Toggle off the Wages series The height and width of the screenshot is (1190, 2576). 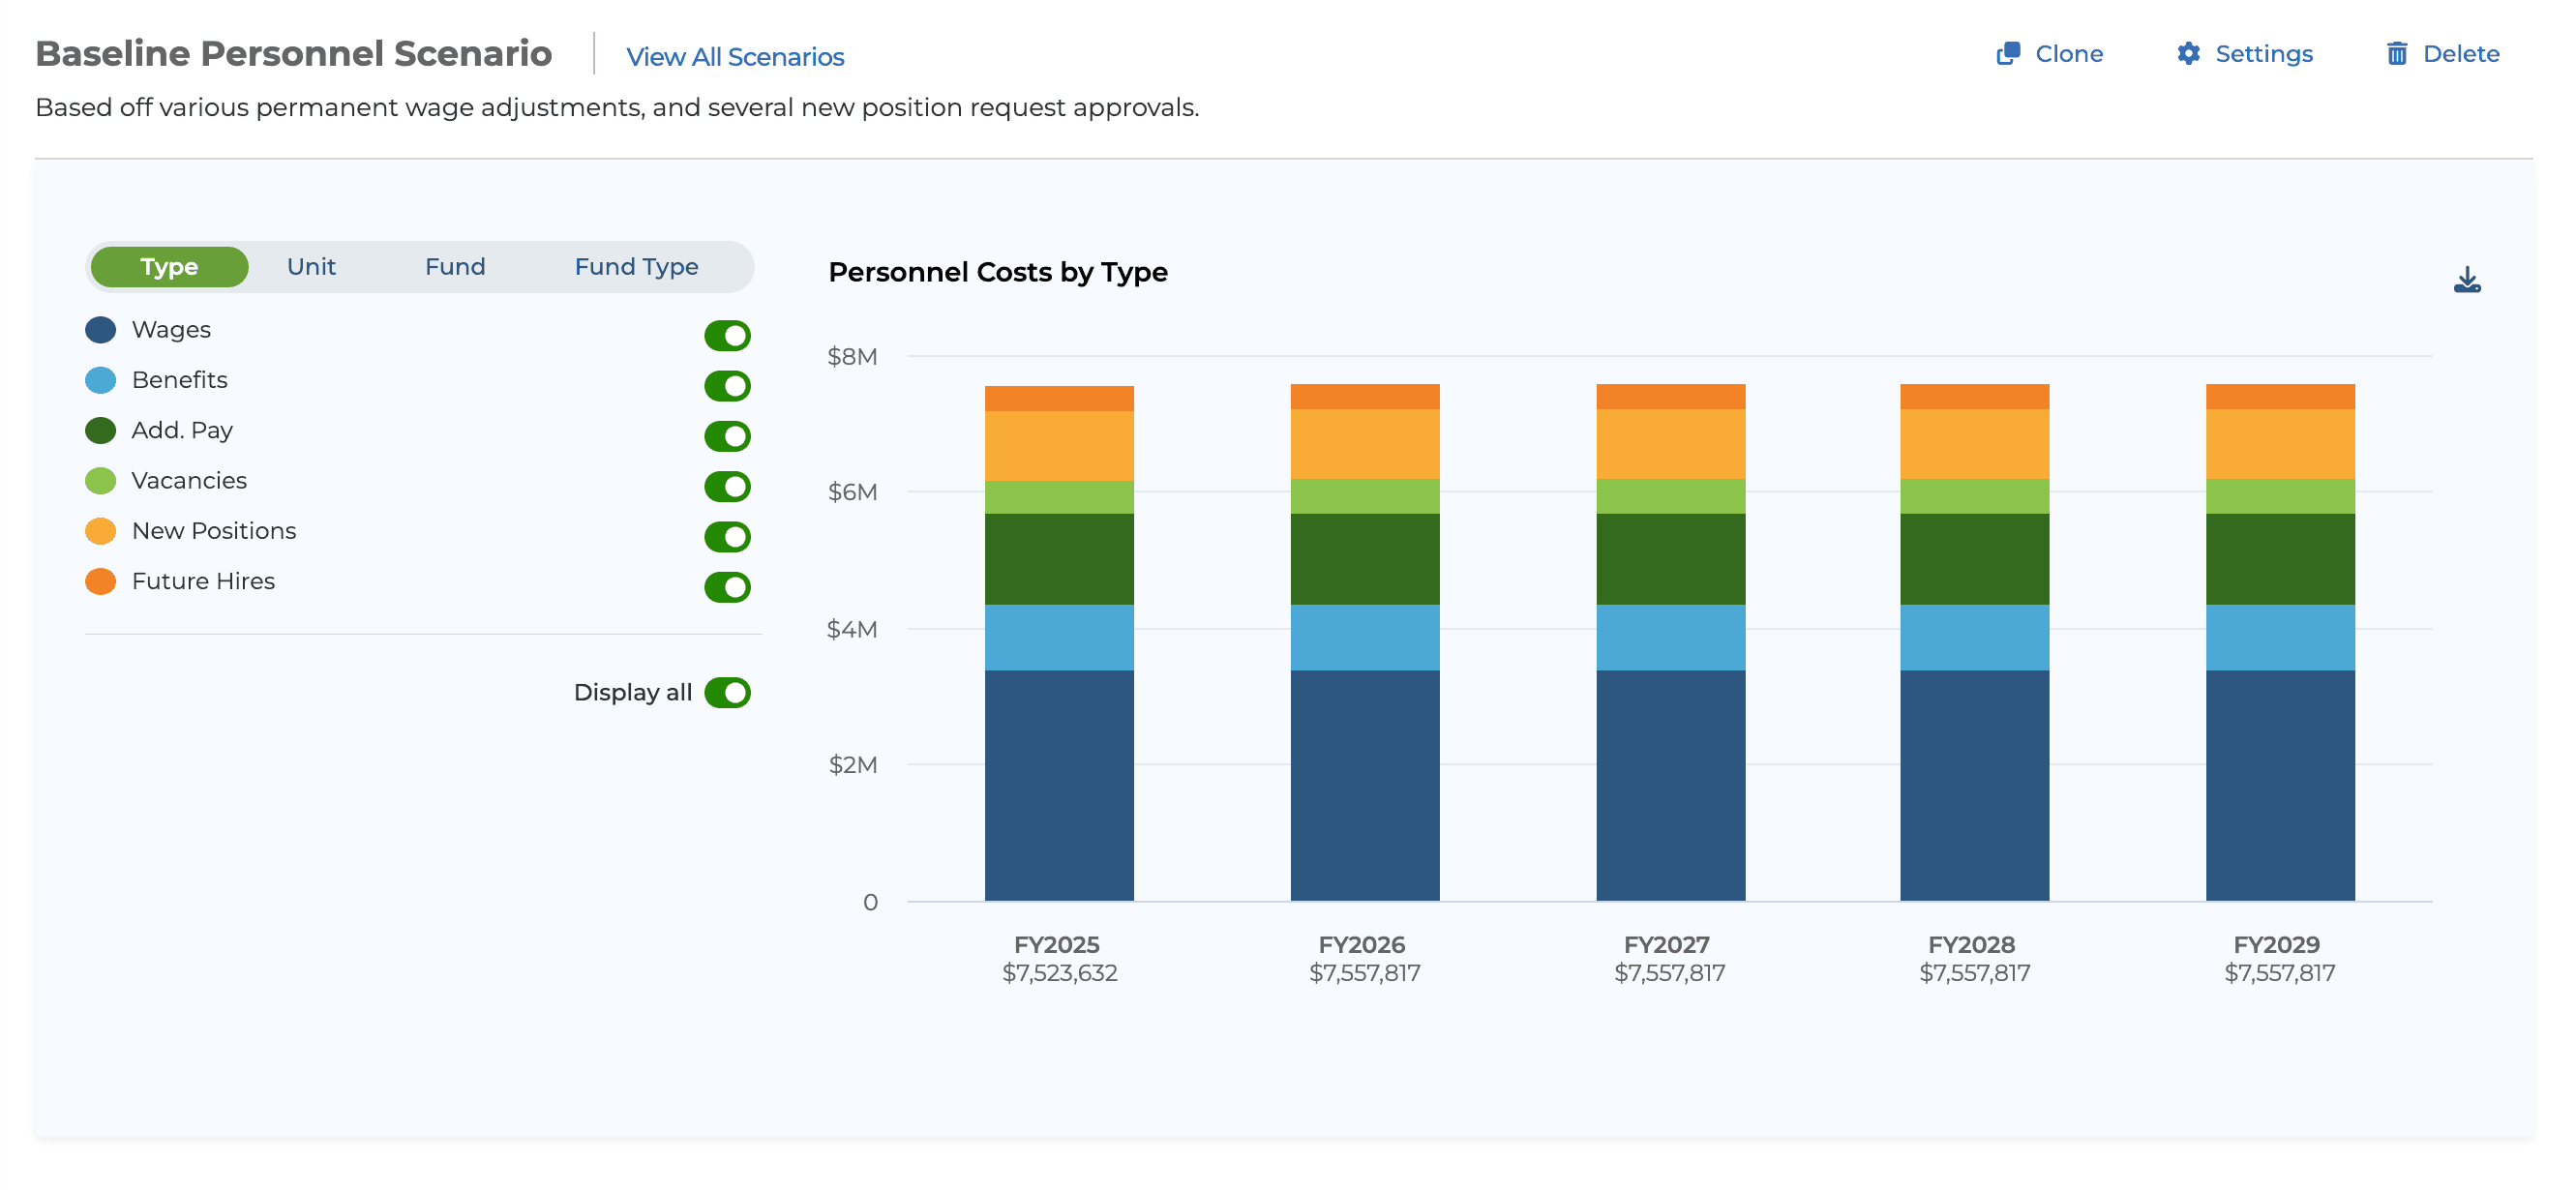[x=727, y=335]
